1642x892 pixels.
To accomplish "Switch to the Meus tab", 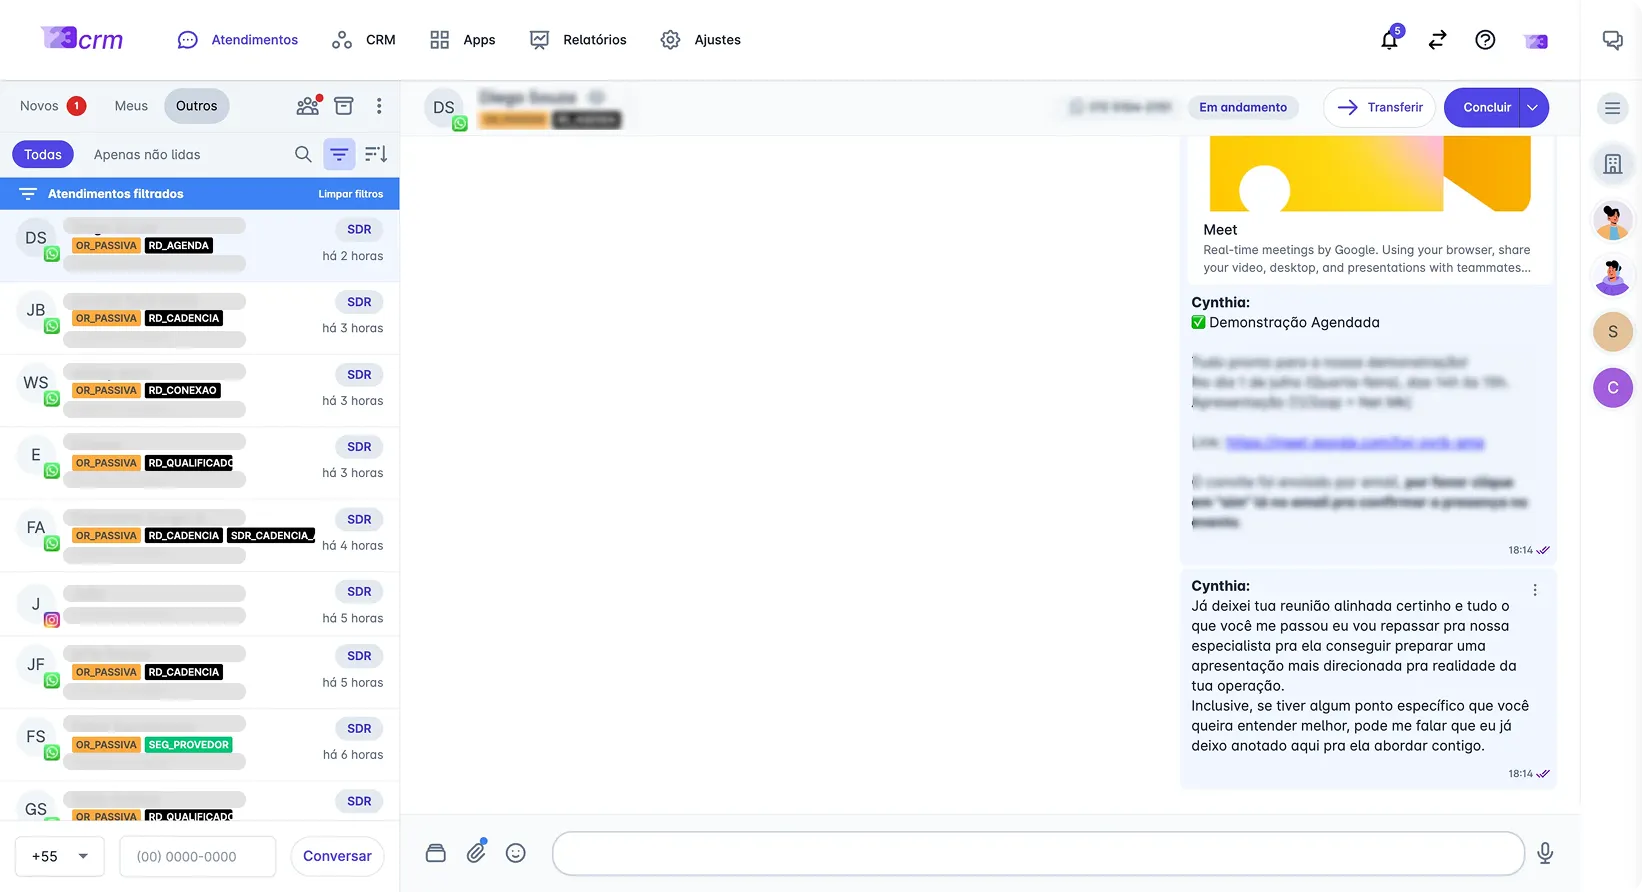I will coord(131,106).
